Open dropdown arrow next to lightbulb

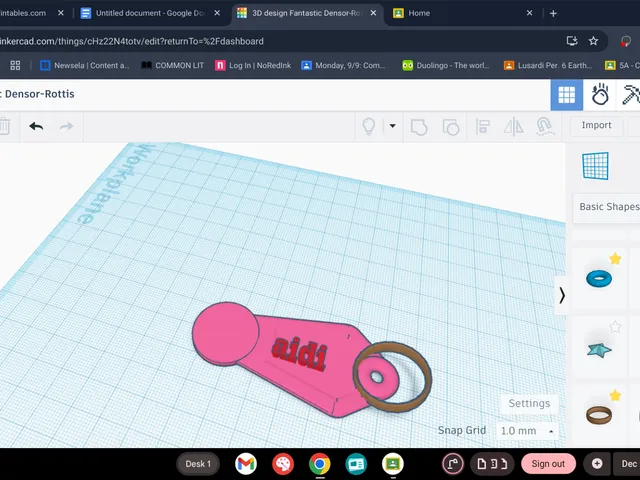click(x=392, y=126)
